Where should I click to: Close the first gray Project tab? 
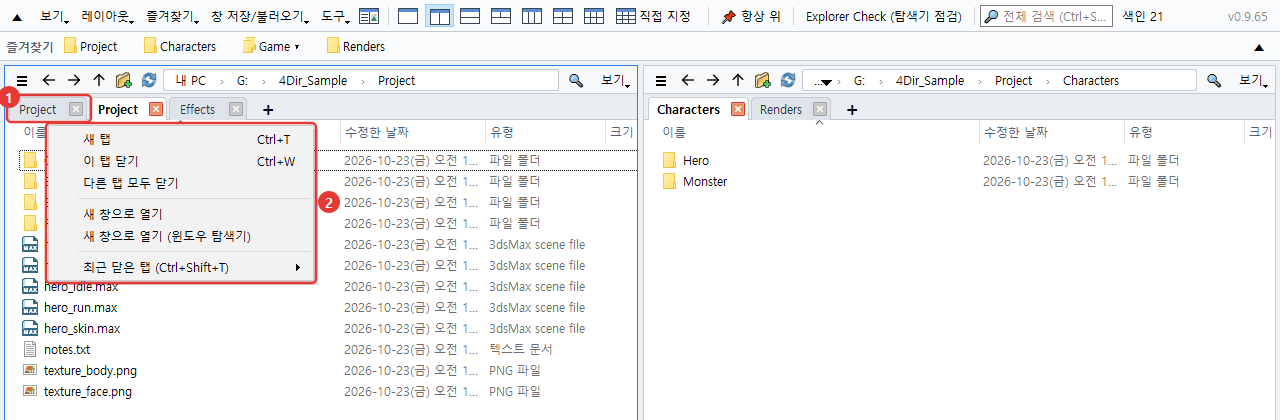[76, 109]
